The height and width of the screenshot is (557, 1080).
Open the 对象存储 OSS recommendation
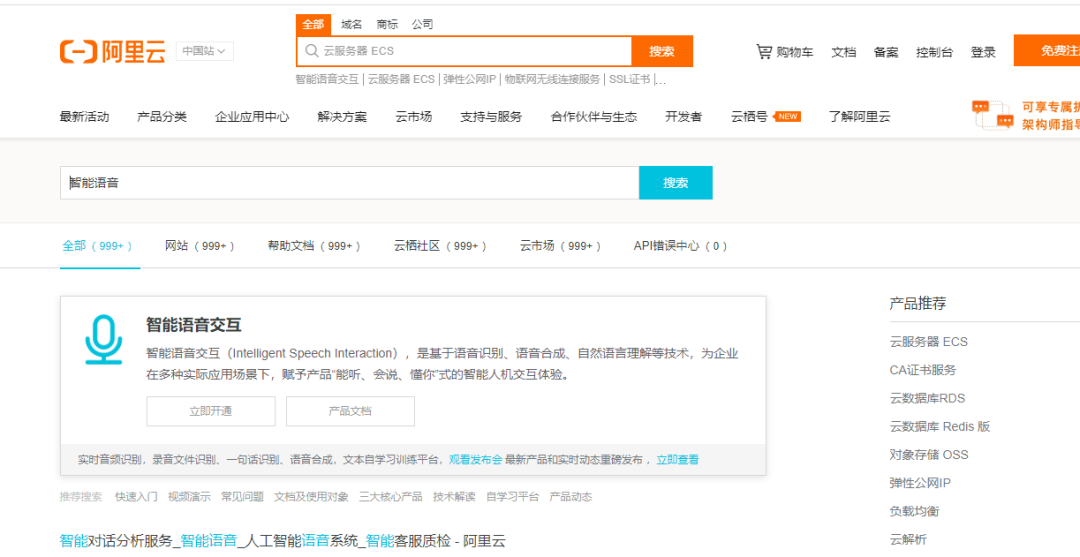[928, 454]
